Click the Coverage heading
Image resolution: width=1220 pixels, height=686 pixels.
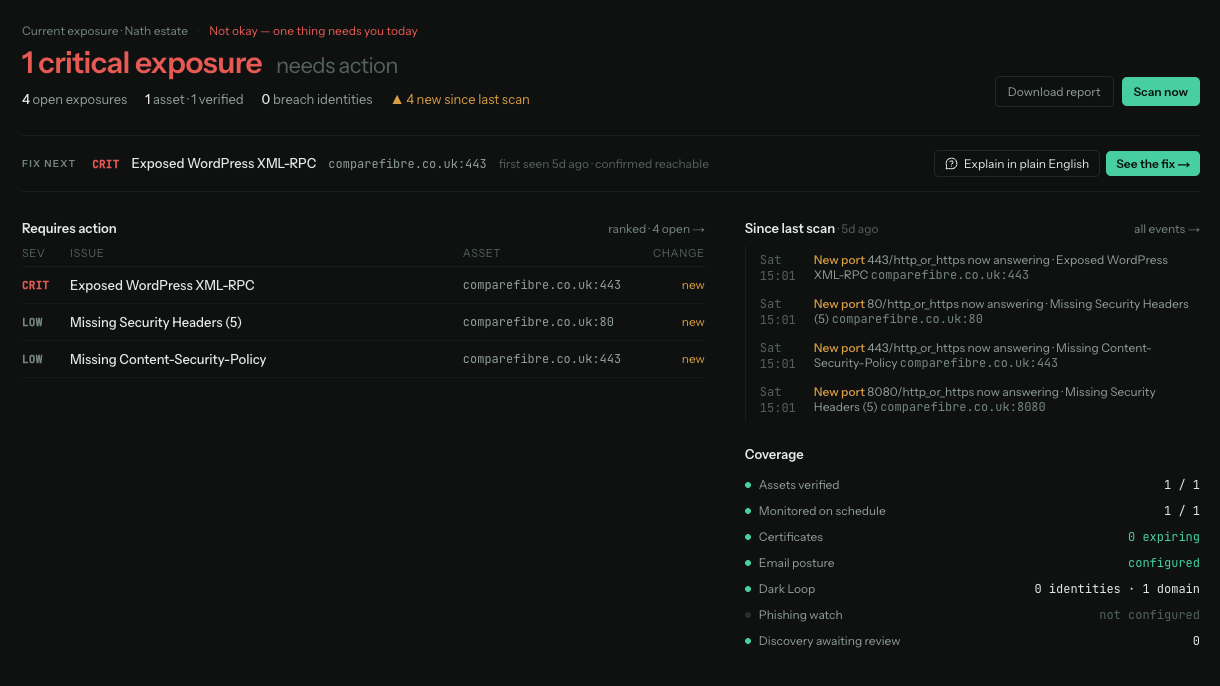[774, 454]
